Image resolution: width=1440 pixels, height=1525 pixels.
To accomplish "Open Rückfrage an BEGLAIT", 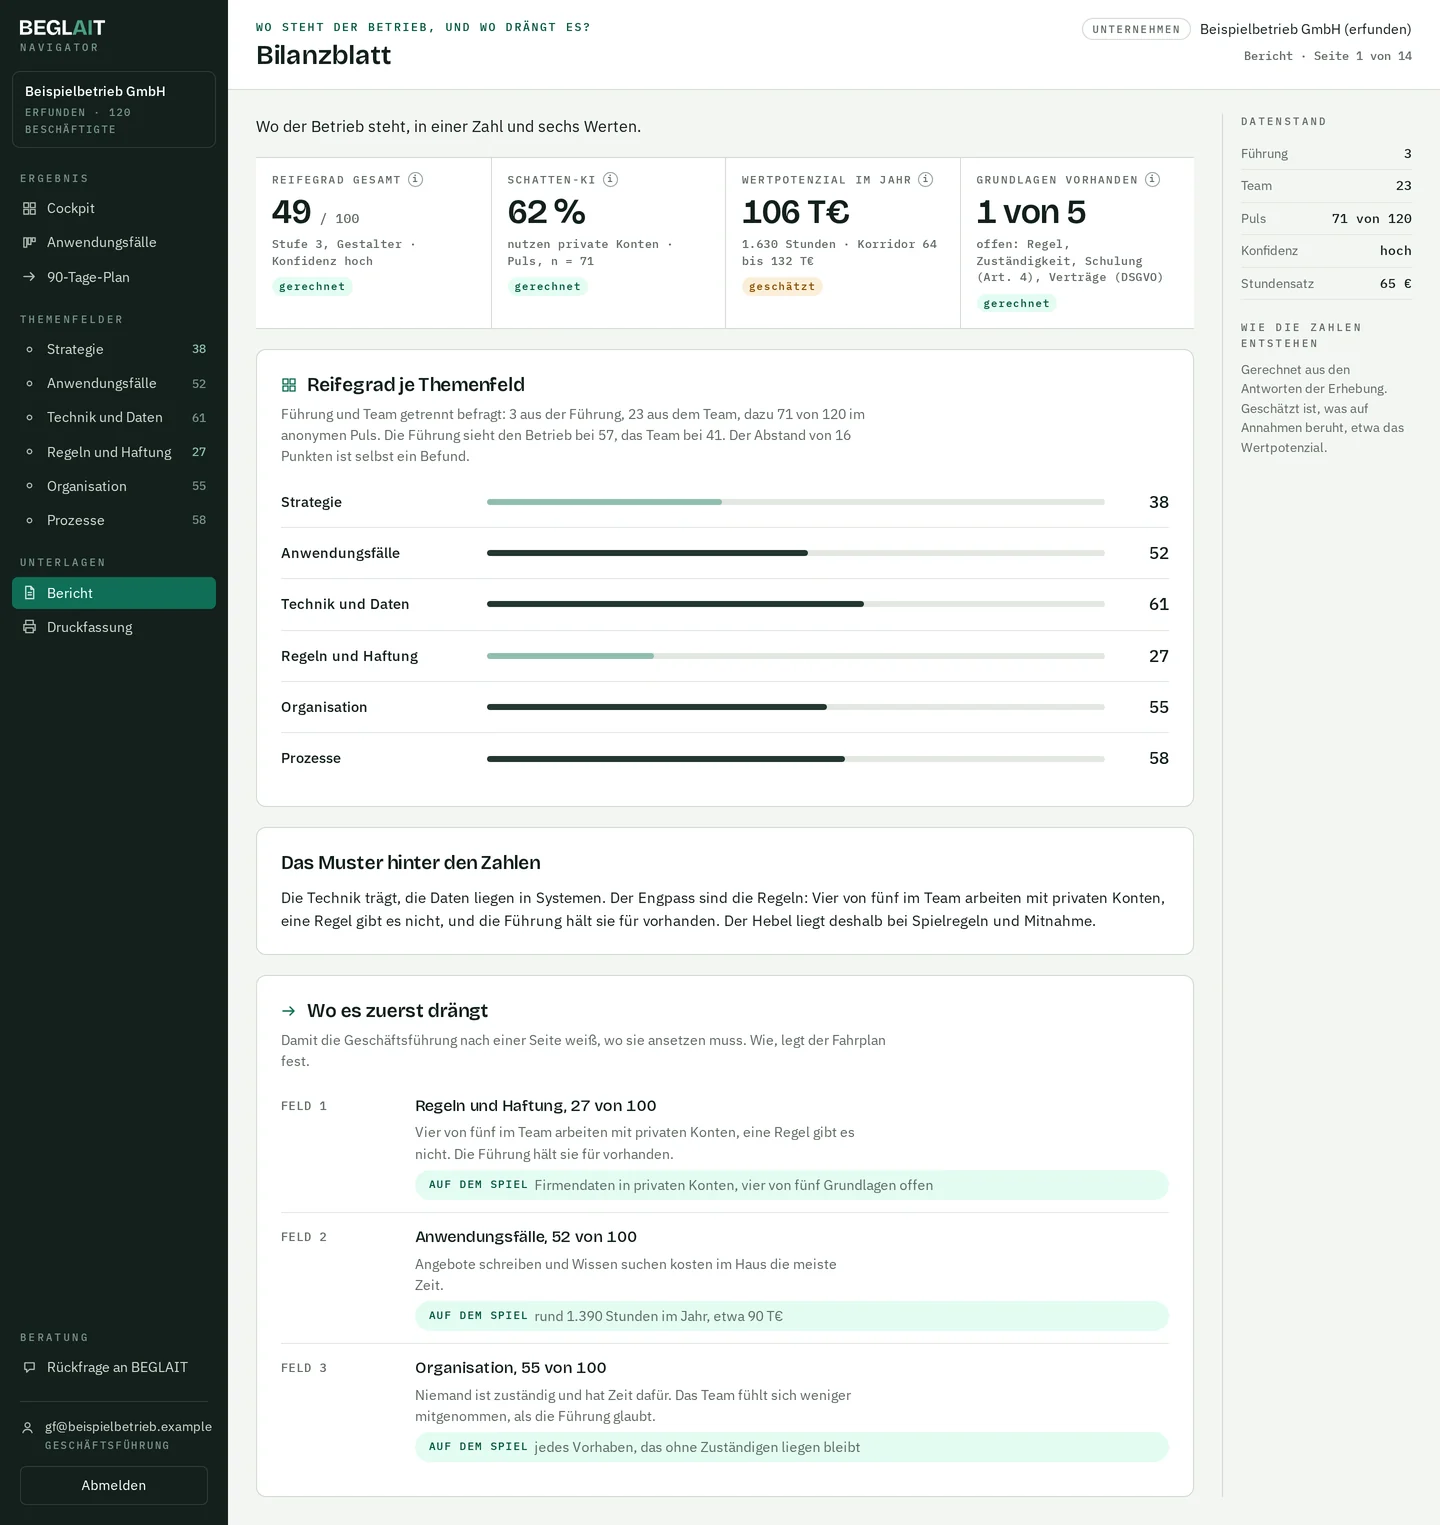I will tap(114, 1367).
